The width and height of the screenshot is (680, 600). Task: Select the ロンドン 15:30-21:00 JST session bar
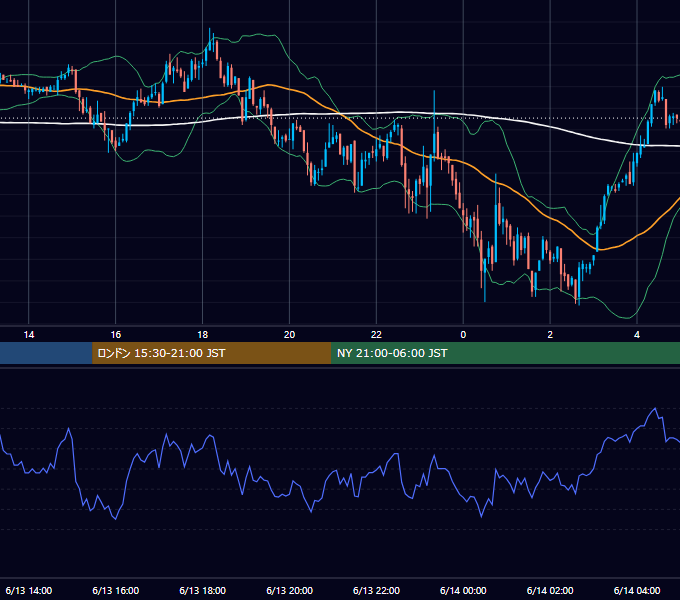pyautogui.click(x=212, y=353)
